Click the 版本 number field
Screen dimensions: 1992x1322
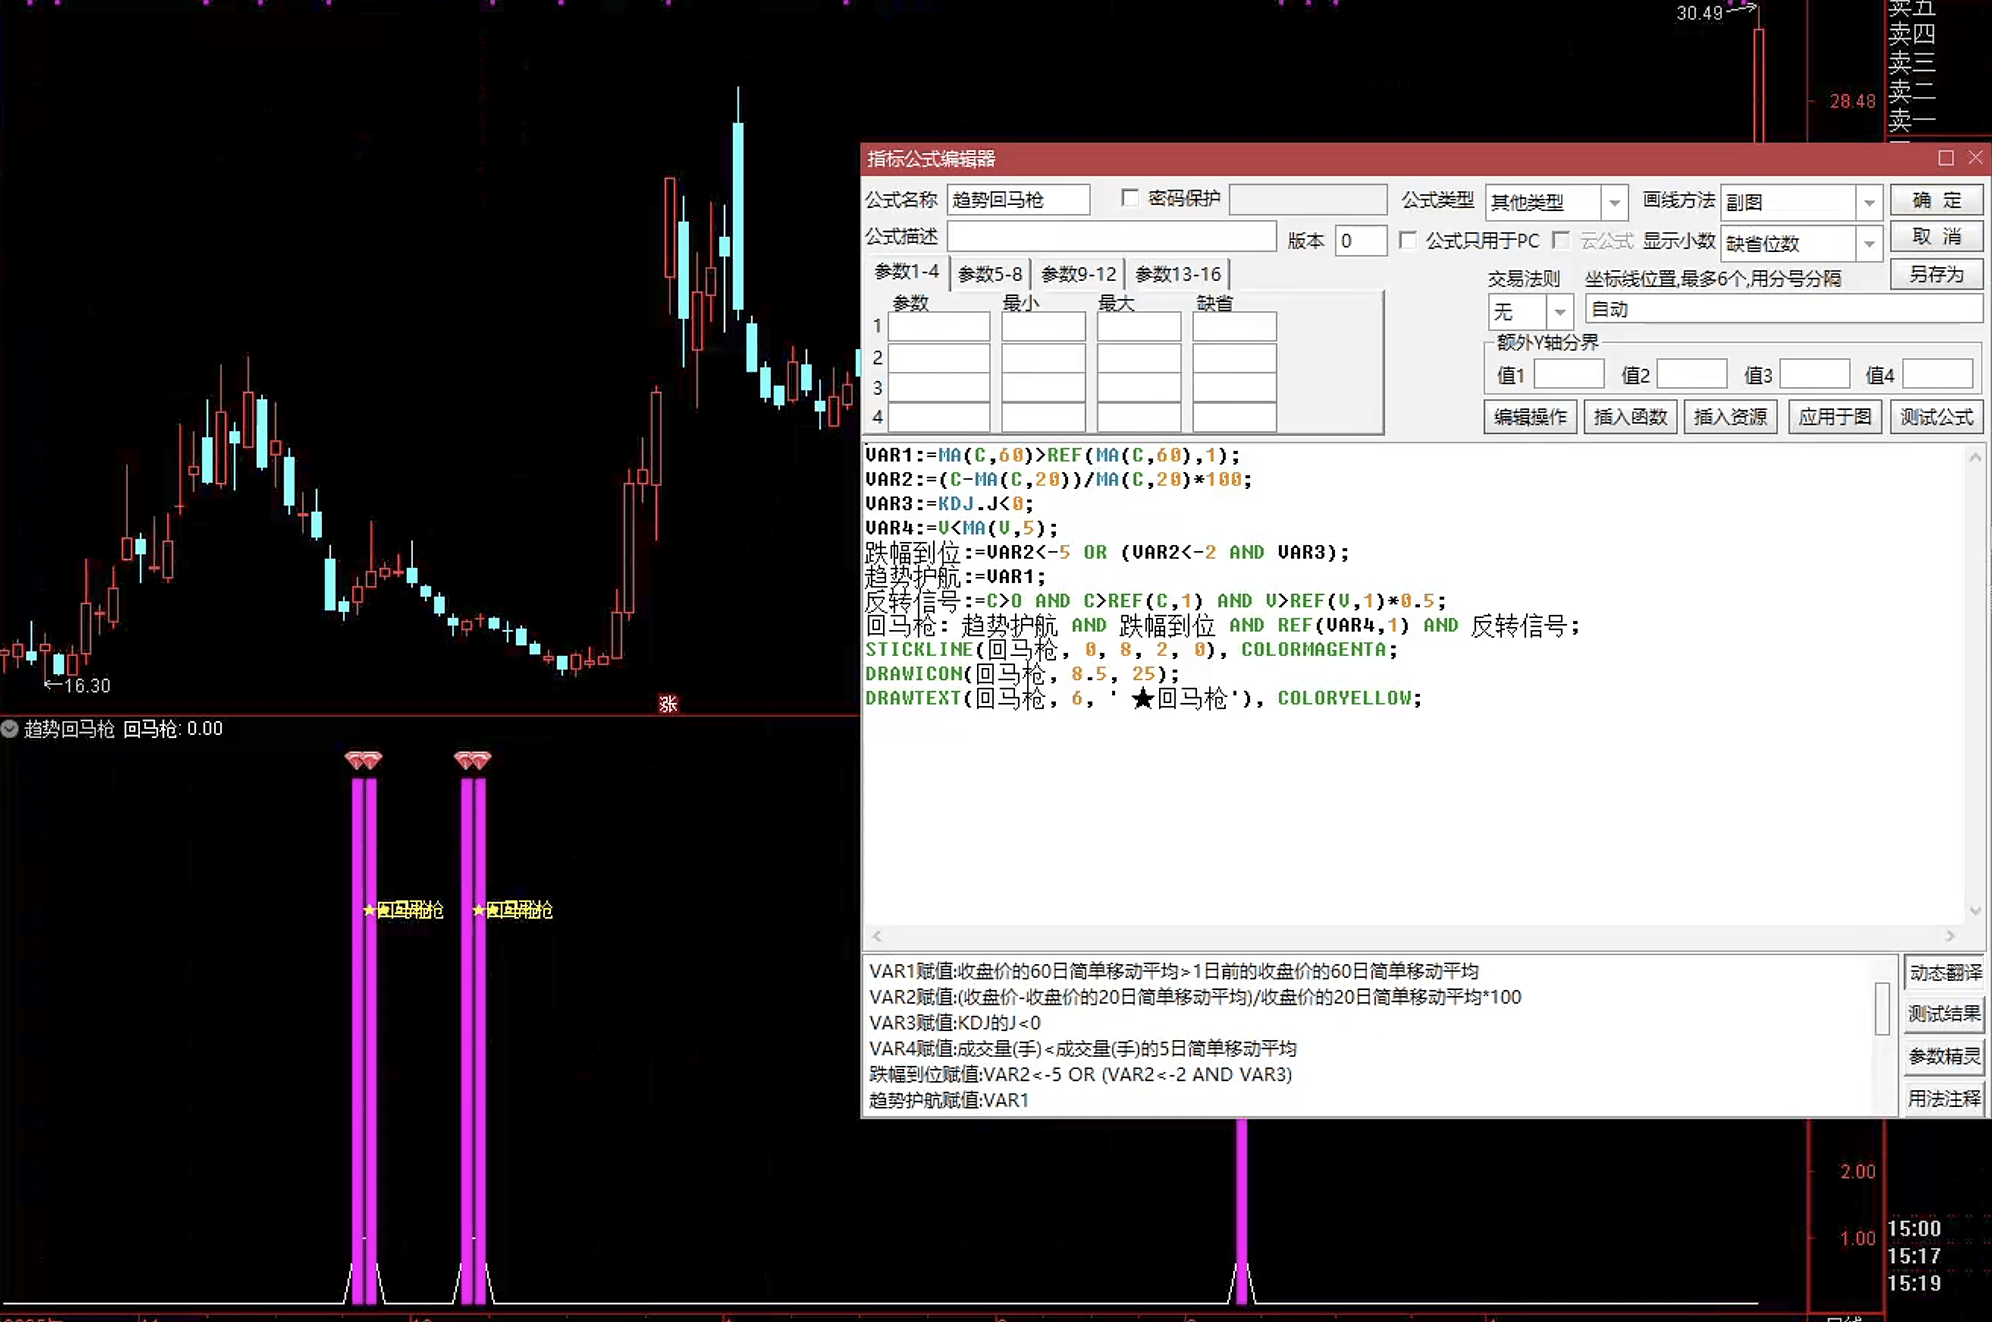point(1360,241)
